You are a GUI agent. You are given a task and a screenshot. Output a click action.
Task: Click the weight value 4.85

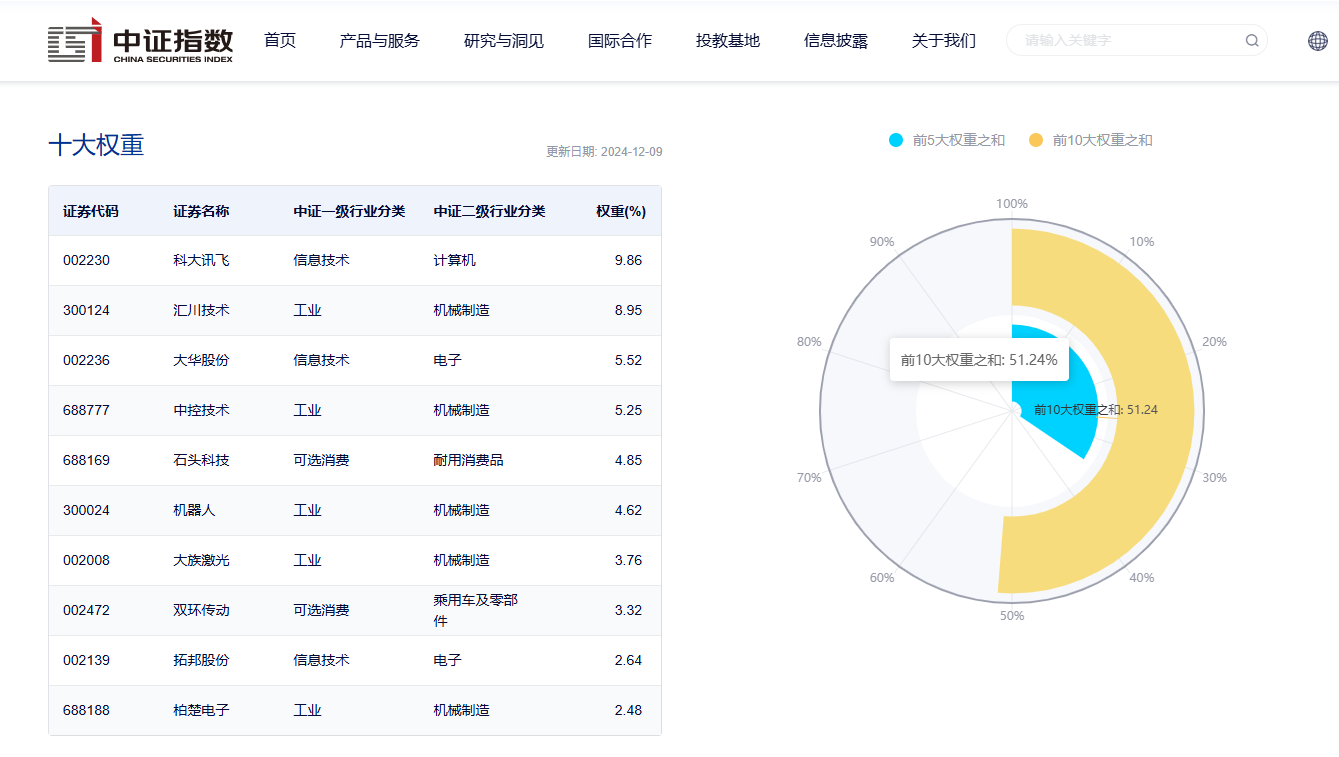coord(628,460)
